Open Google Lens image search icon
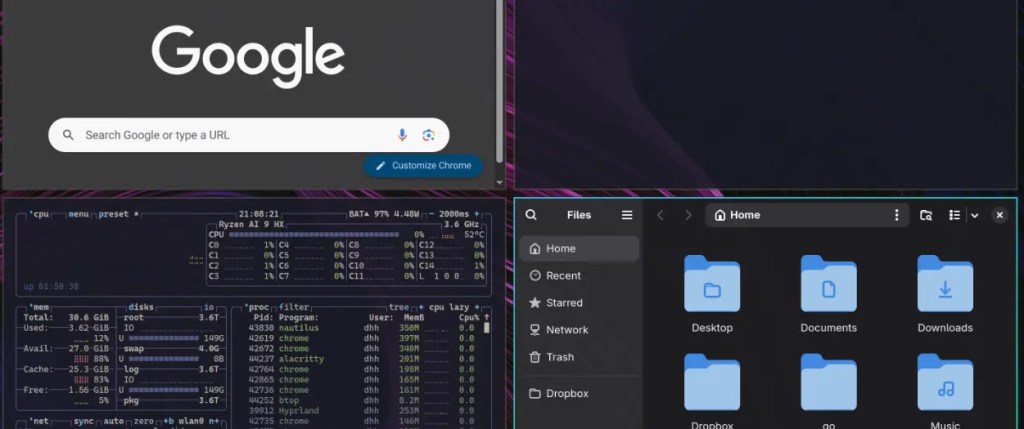 pyautogui.click(x=428, y=135)
